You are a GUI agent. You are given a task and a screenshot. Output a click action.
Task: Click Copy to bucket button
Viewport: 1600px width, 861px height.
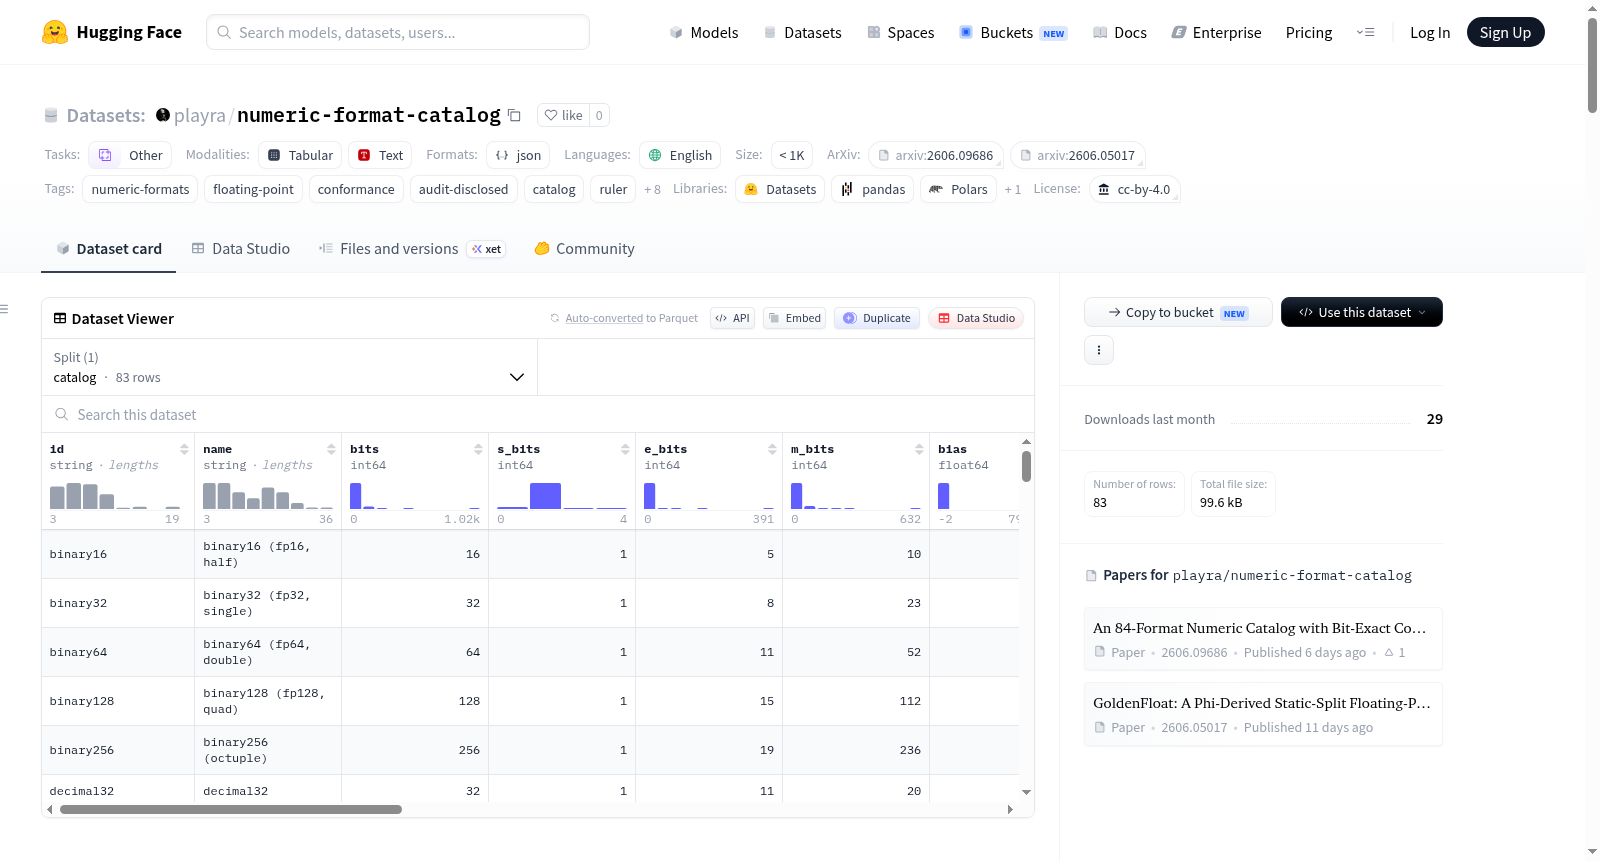coord(1178,312)
